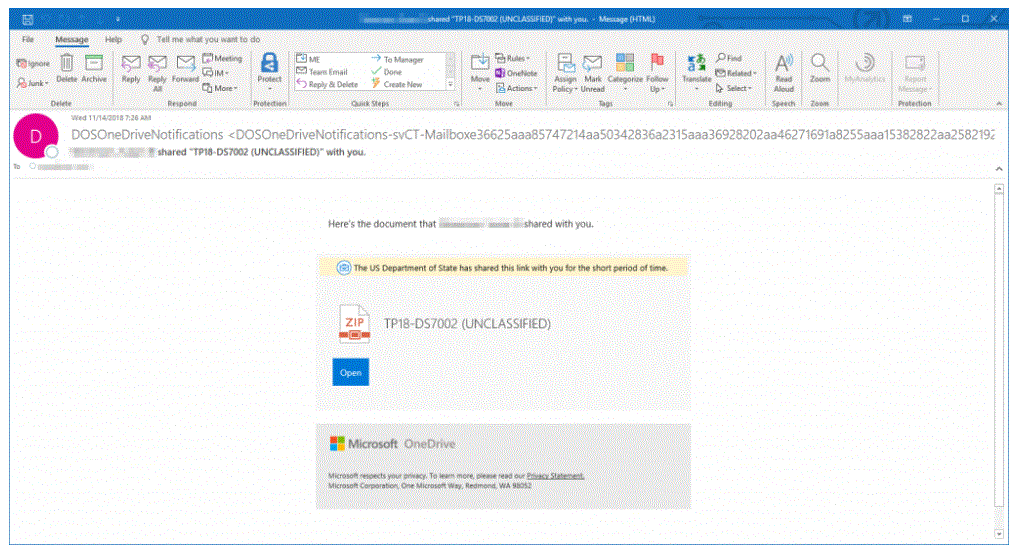Save the message from the quick access toolbar

26,19
